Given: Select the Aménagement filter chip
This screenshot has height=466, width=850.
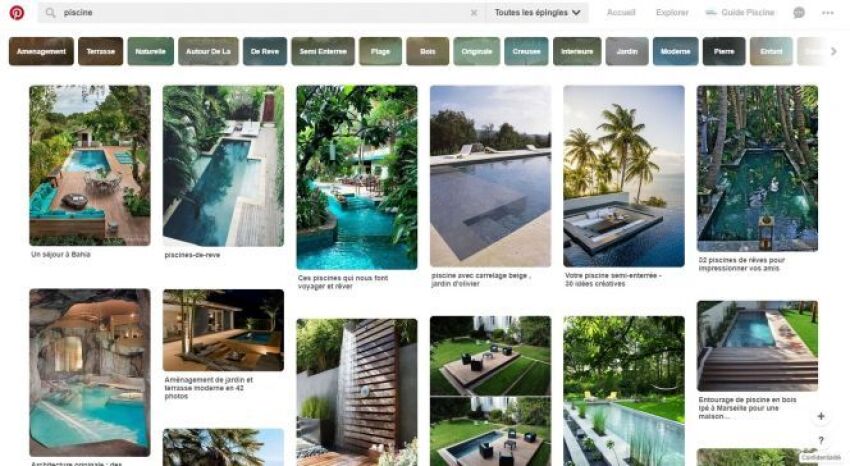Looking at the screenshot, I should (41, 51).
